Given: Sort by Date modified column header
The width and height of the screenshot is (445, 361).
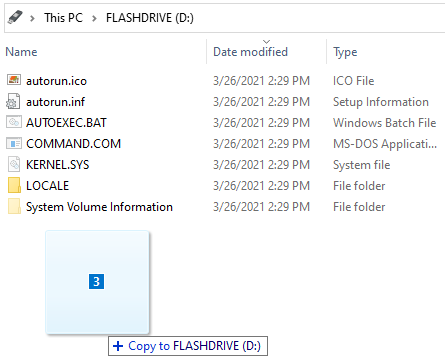Looking at the screenshot, I should coord(250,52).
